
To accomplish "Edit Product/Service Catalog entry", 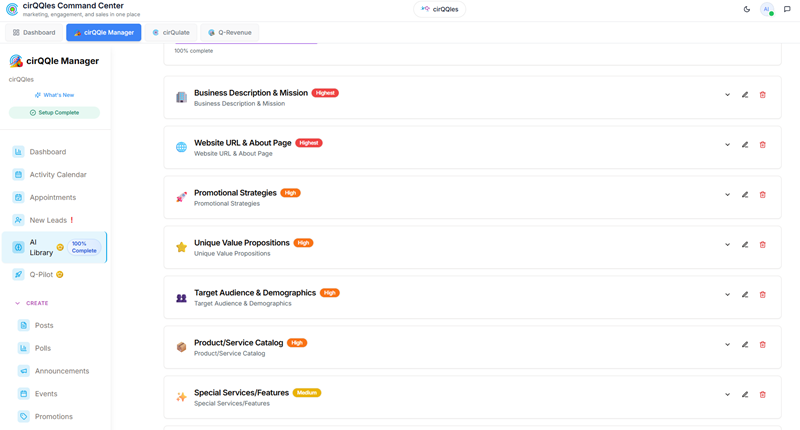I will click(x=745, y=345).
